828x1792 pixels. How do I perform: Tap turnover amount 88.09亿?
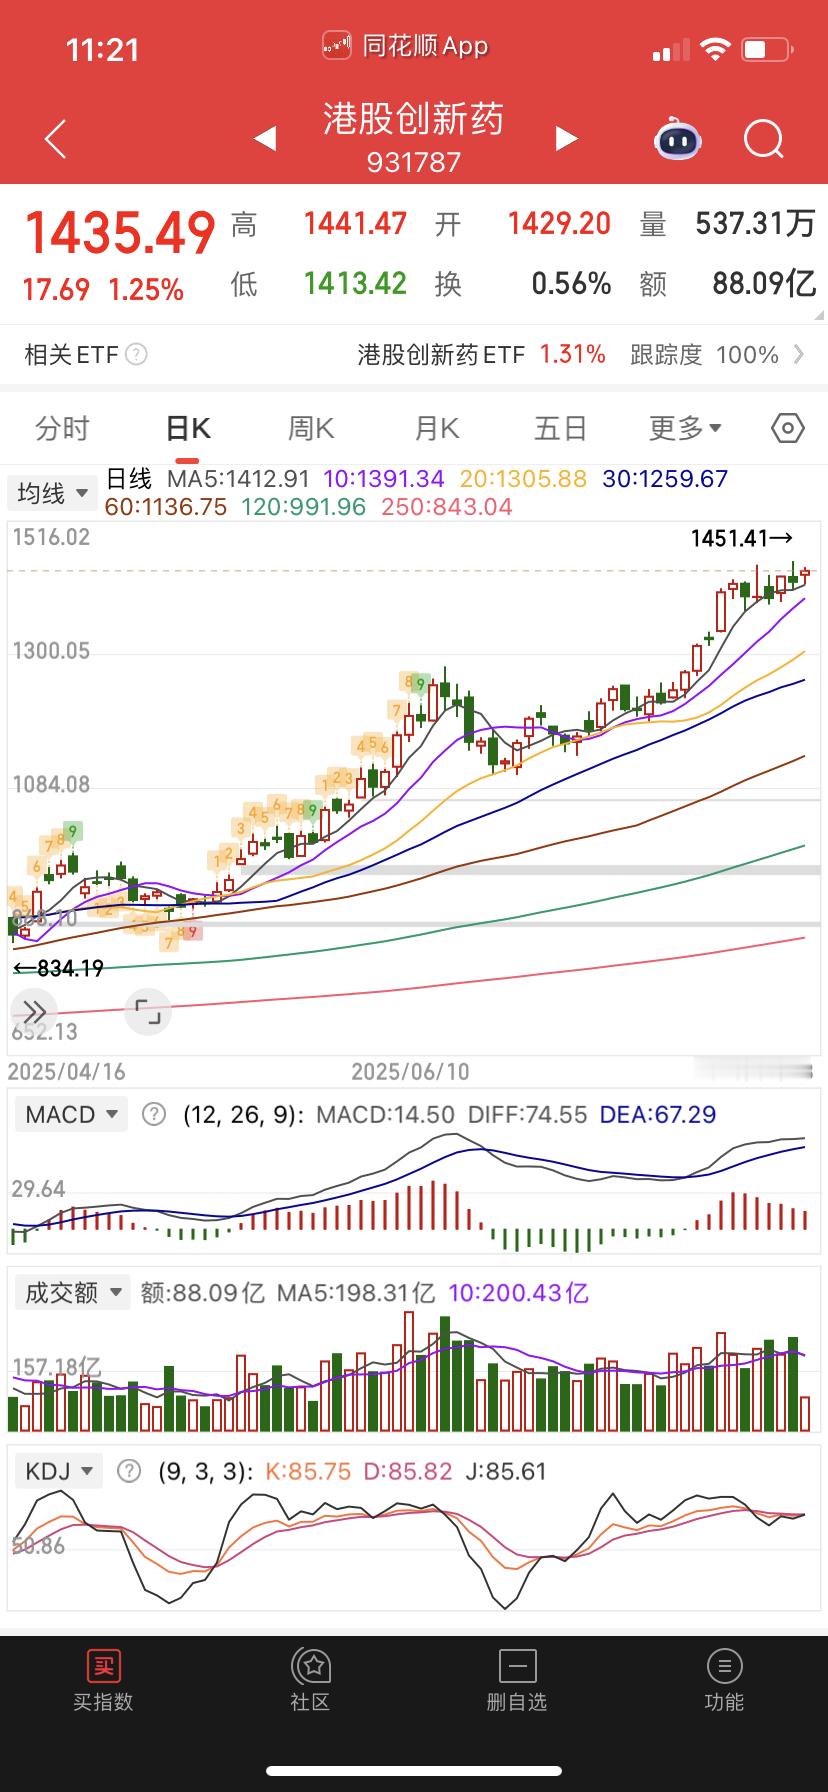[x=765, y=284]
